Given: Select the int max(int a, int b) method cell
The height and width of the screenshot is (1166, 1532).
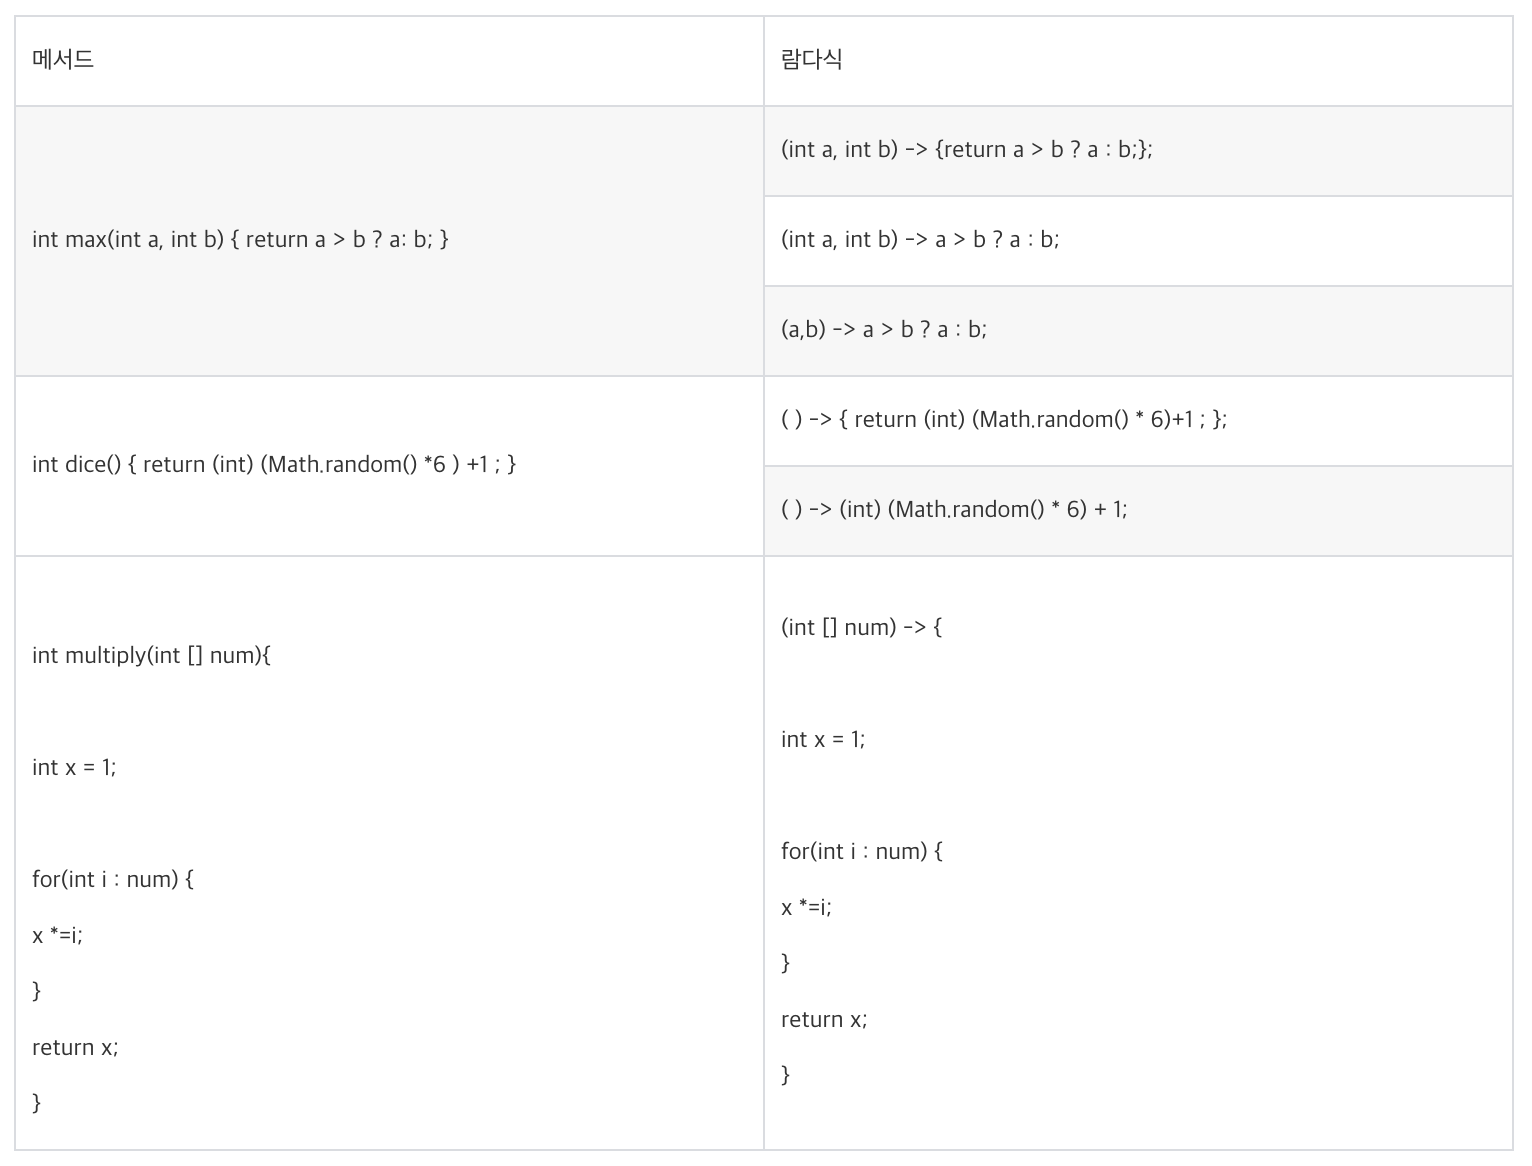Looking at the screenshot, I should tap(389, 241).
